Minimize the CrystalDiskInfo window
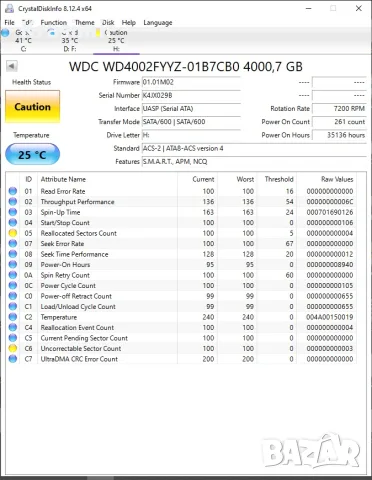The image size is (372, 480). [x=309, y=8]
